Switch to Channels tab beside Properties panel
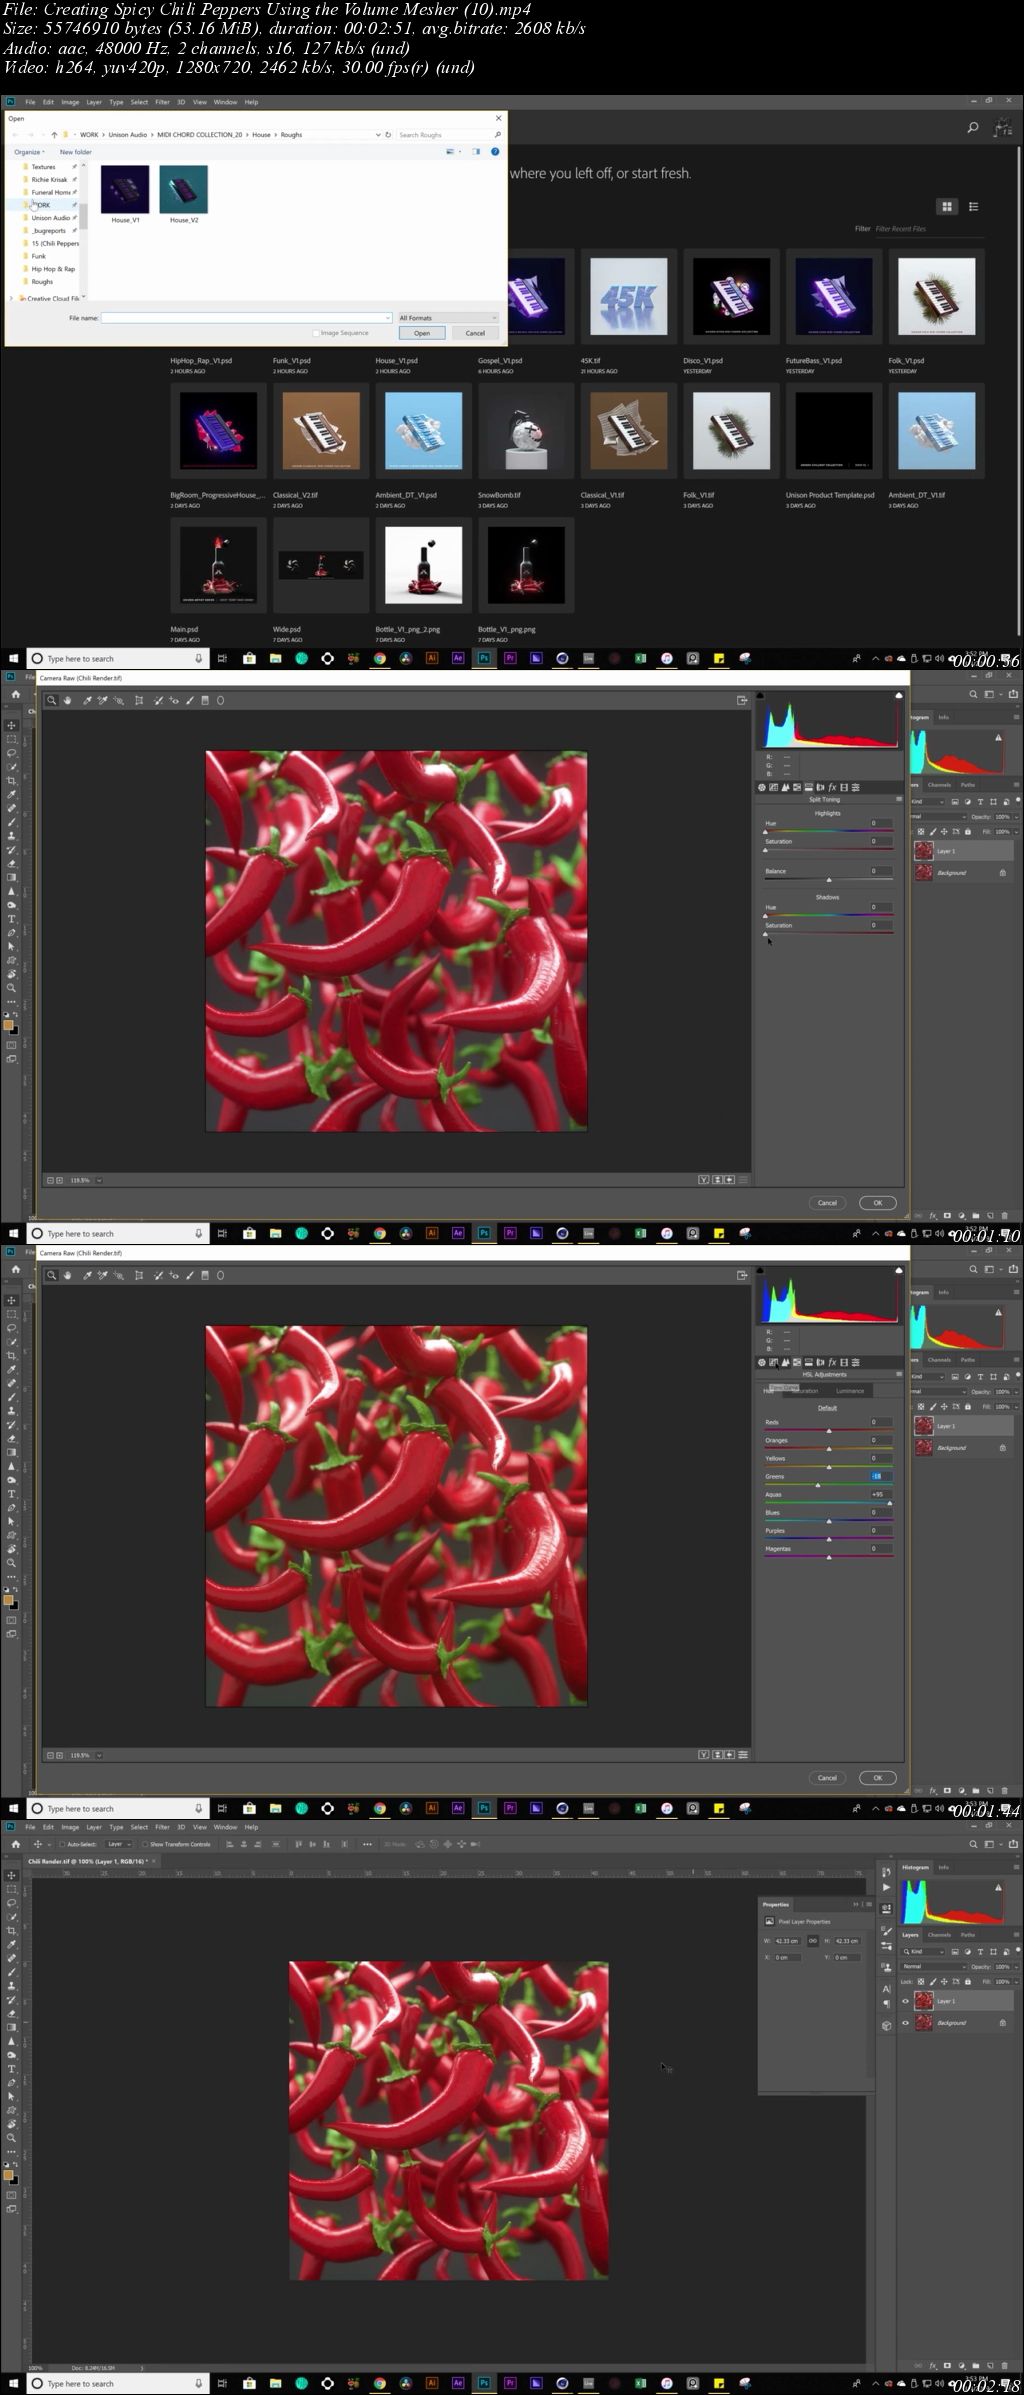The width and height of the screenshot is (1024, 2395). pyautogui.click(x=939, y=1935)
